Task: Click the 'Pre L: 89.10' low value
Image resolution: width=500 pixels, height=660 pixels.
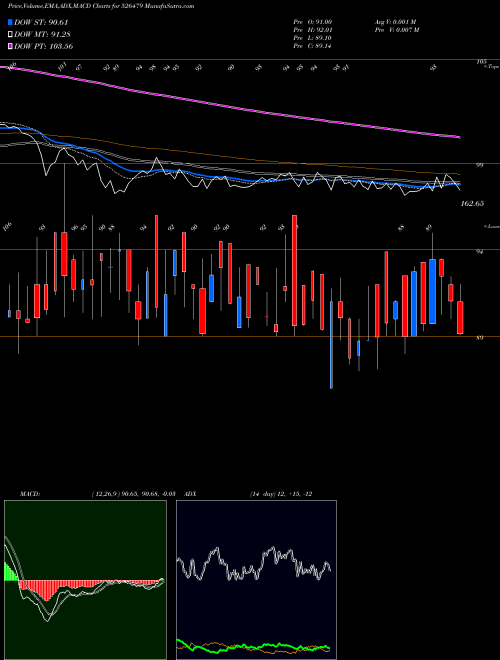Action: point(313,38)
